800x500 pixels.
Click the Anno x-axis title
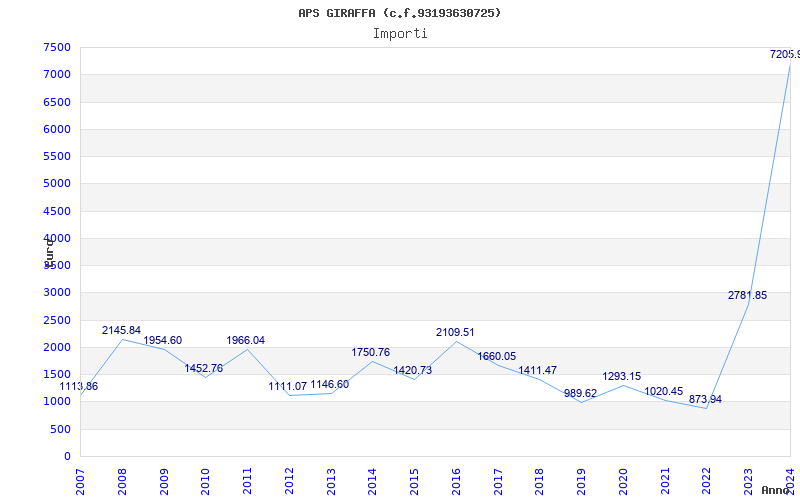(x=778, y=490)
